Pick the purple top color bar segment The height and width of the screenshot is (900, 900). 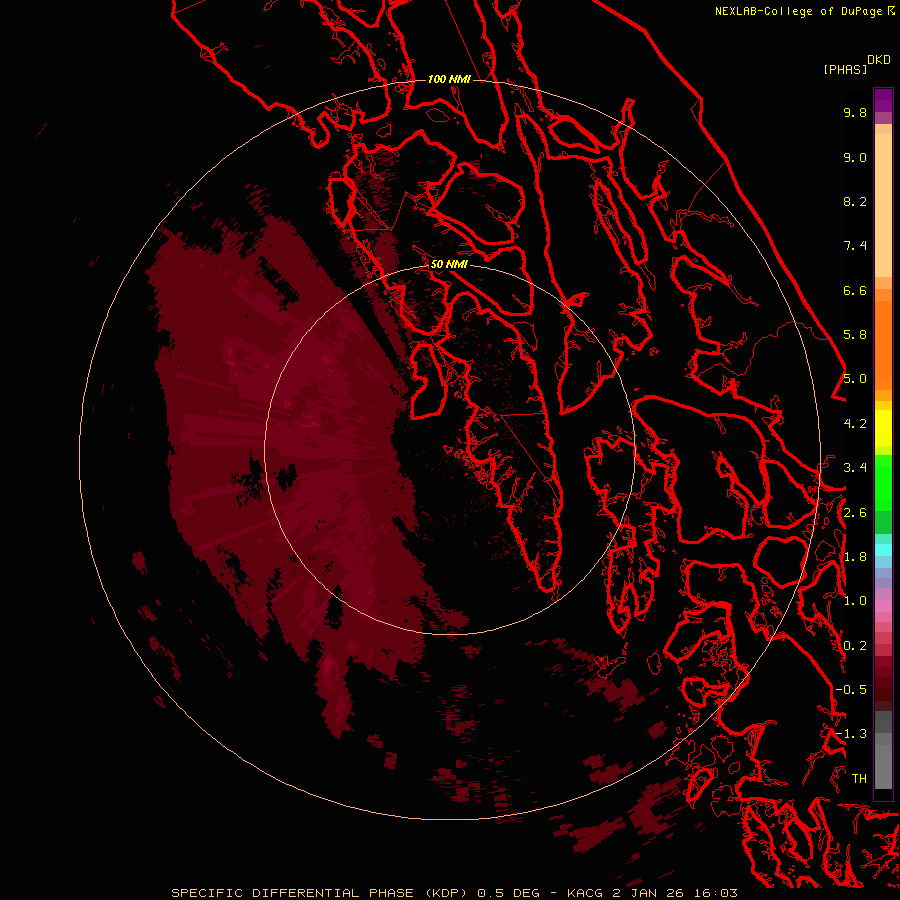point(883,100)
